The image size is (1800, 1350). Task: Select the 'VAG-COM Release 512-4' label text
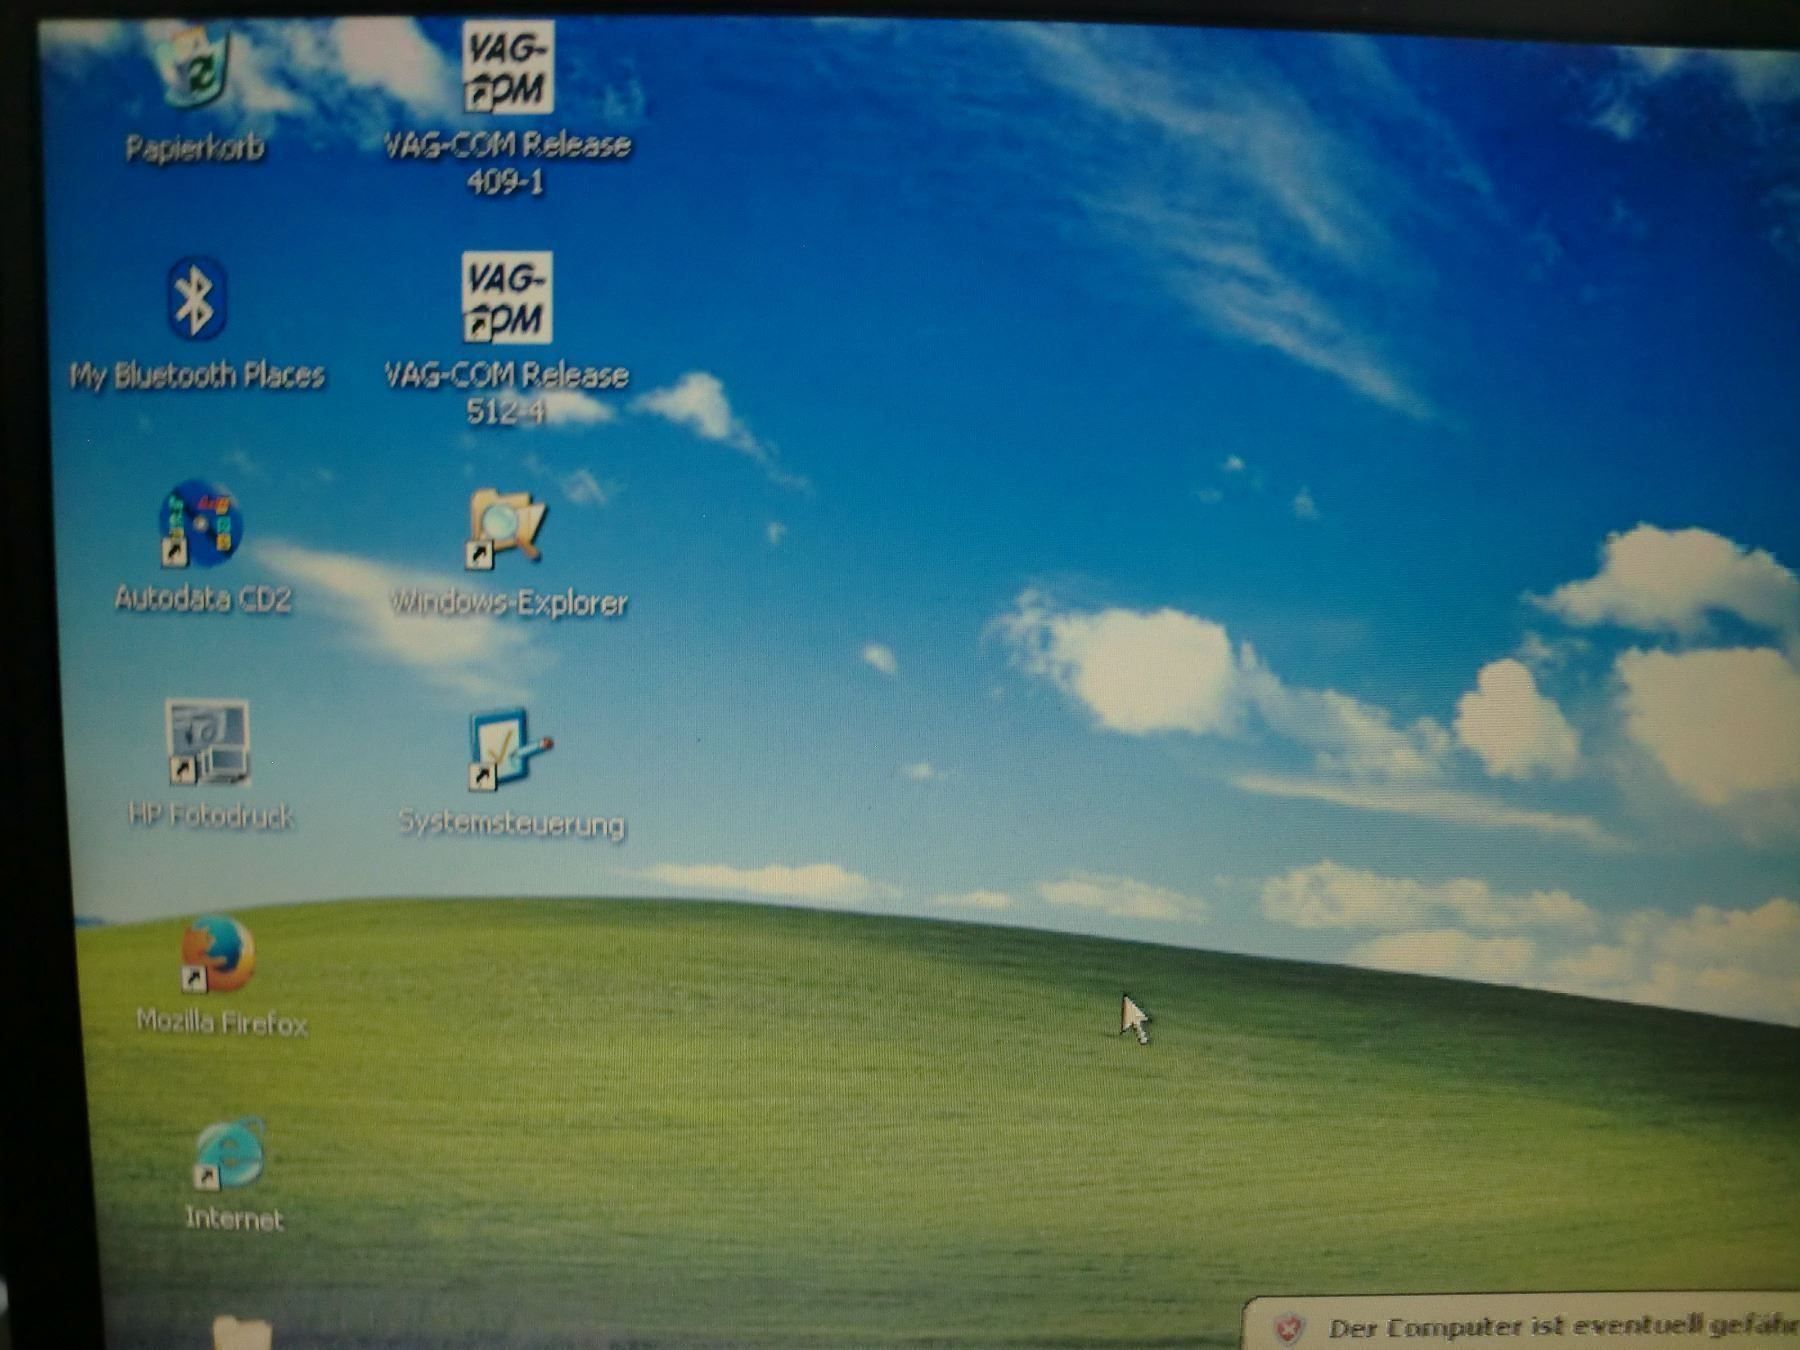pyautogui.click(x=506, y=392)
